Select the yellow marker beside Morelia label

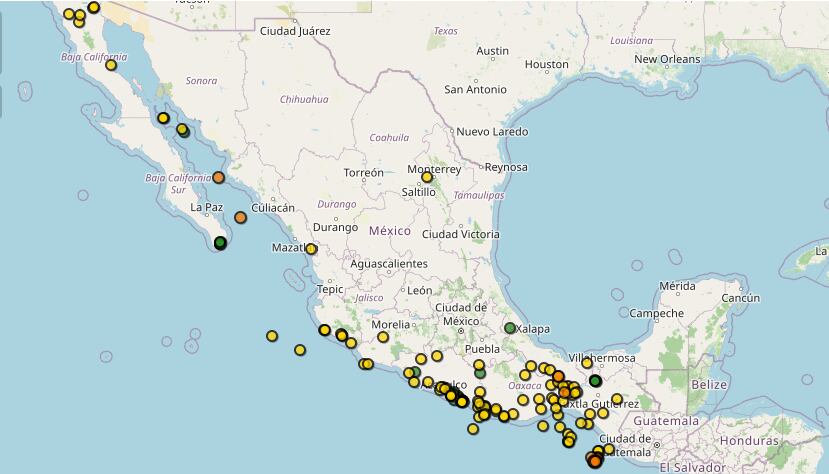[x=383, y=337]
